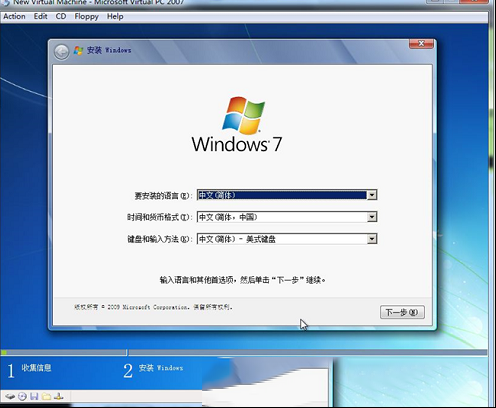
Task: Click the CD drive status icon
Action: click(22, 396)
